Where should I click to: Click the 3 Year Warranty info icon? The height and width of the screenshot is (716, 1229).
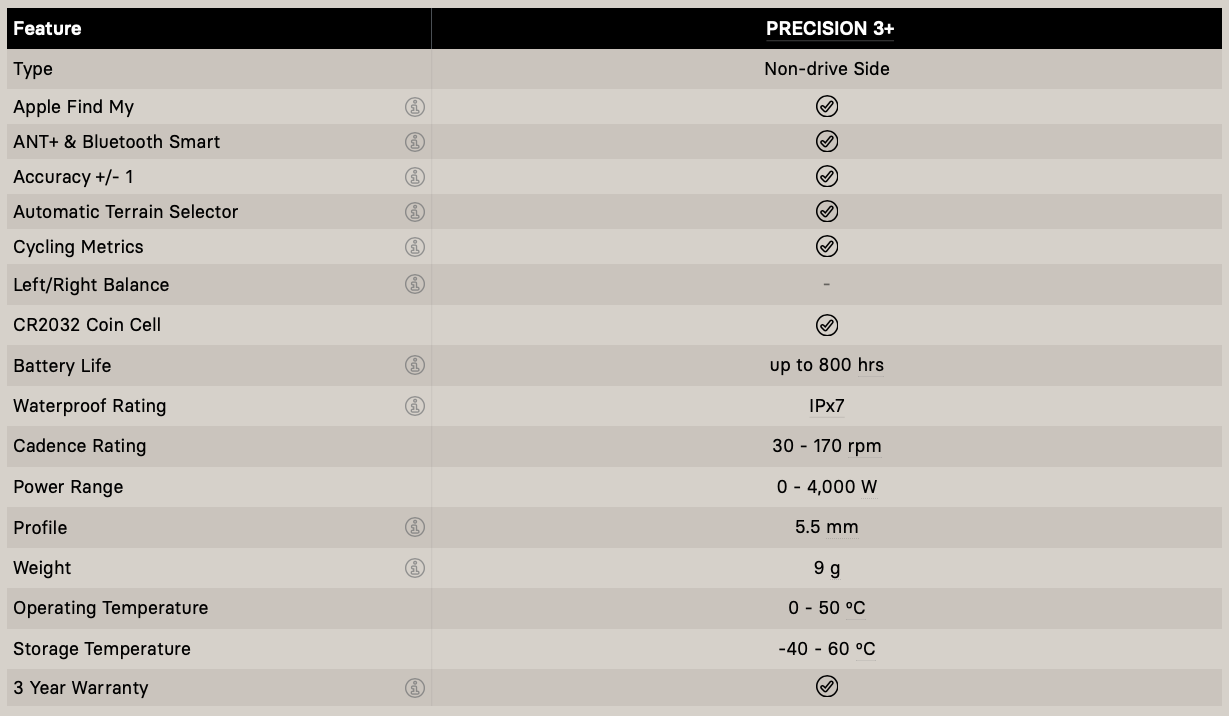point(415,688)
